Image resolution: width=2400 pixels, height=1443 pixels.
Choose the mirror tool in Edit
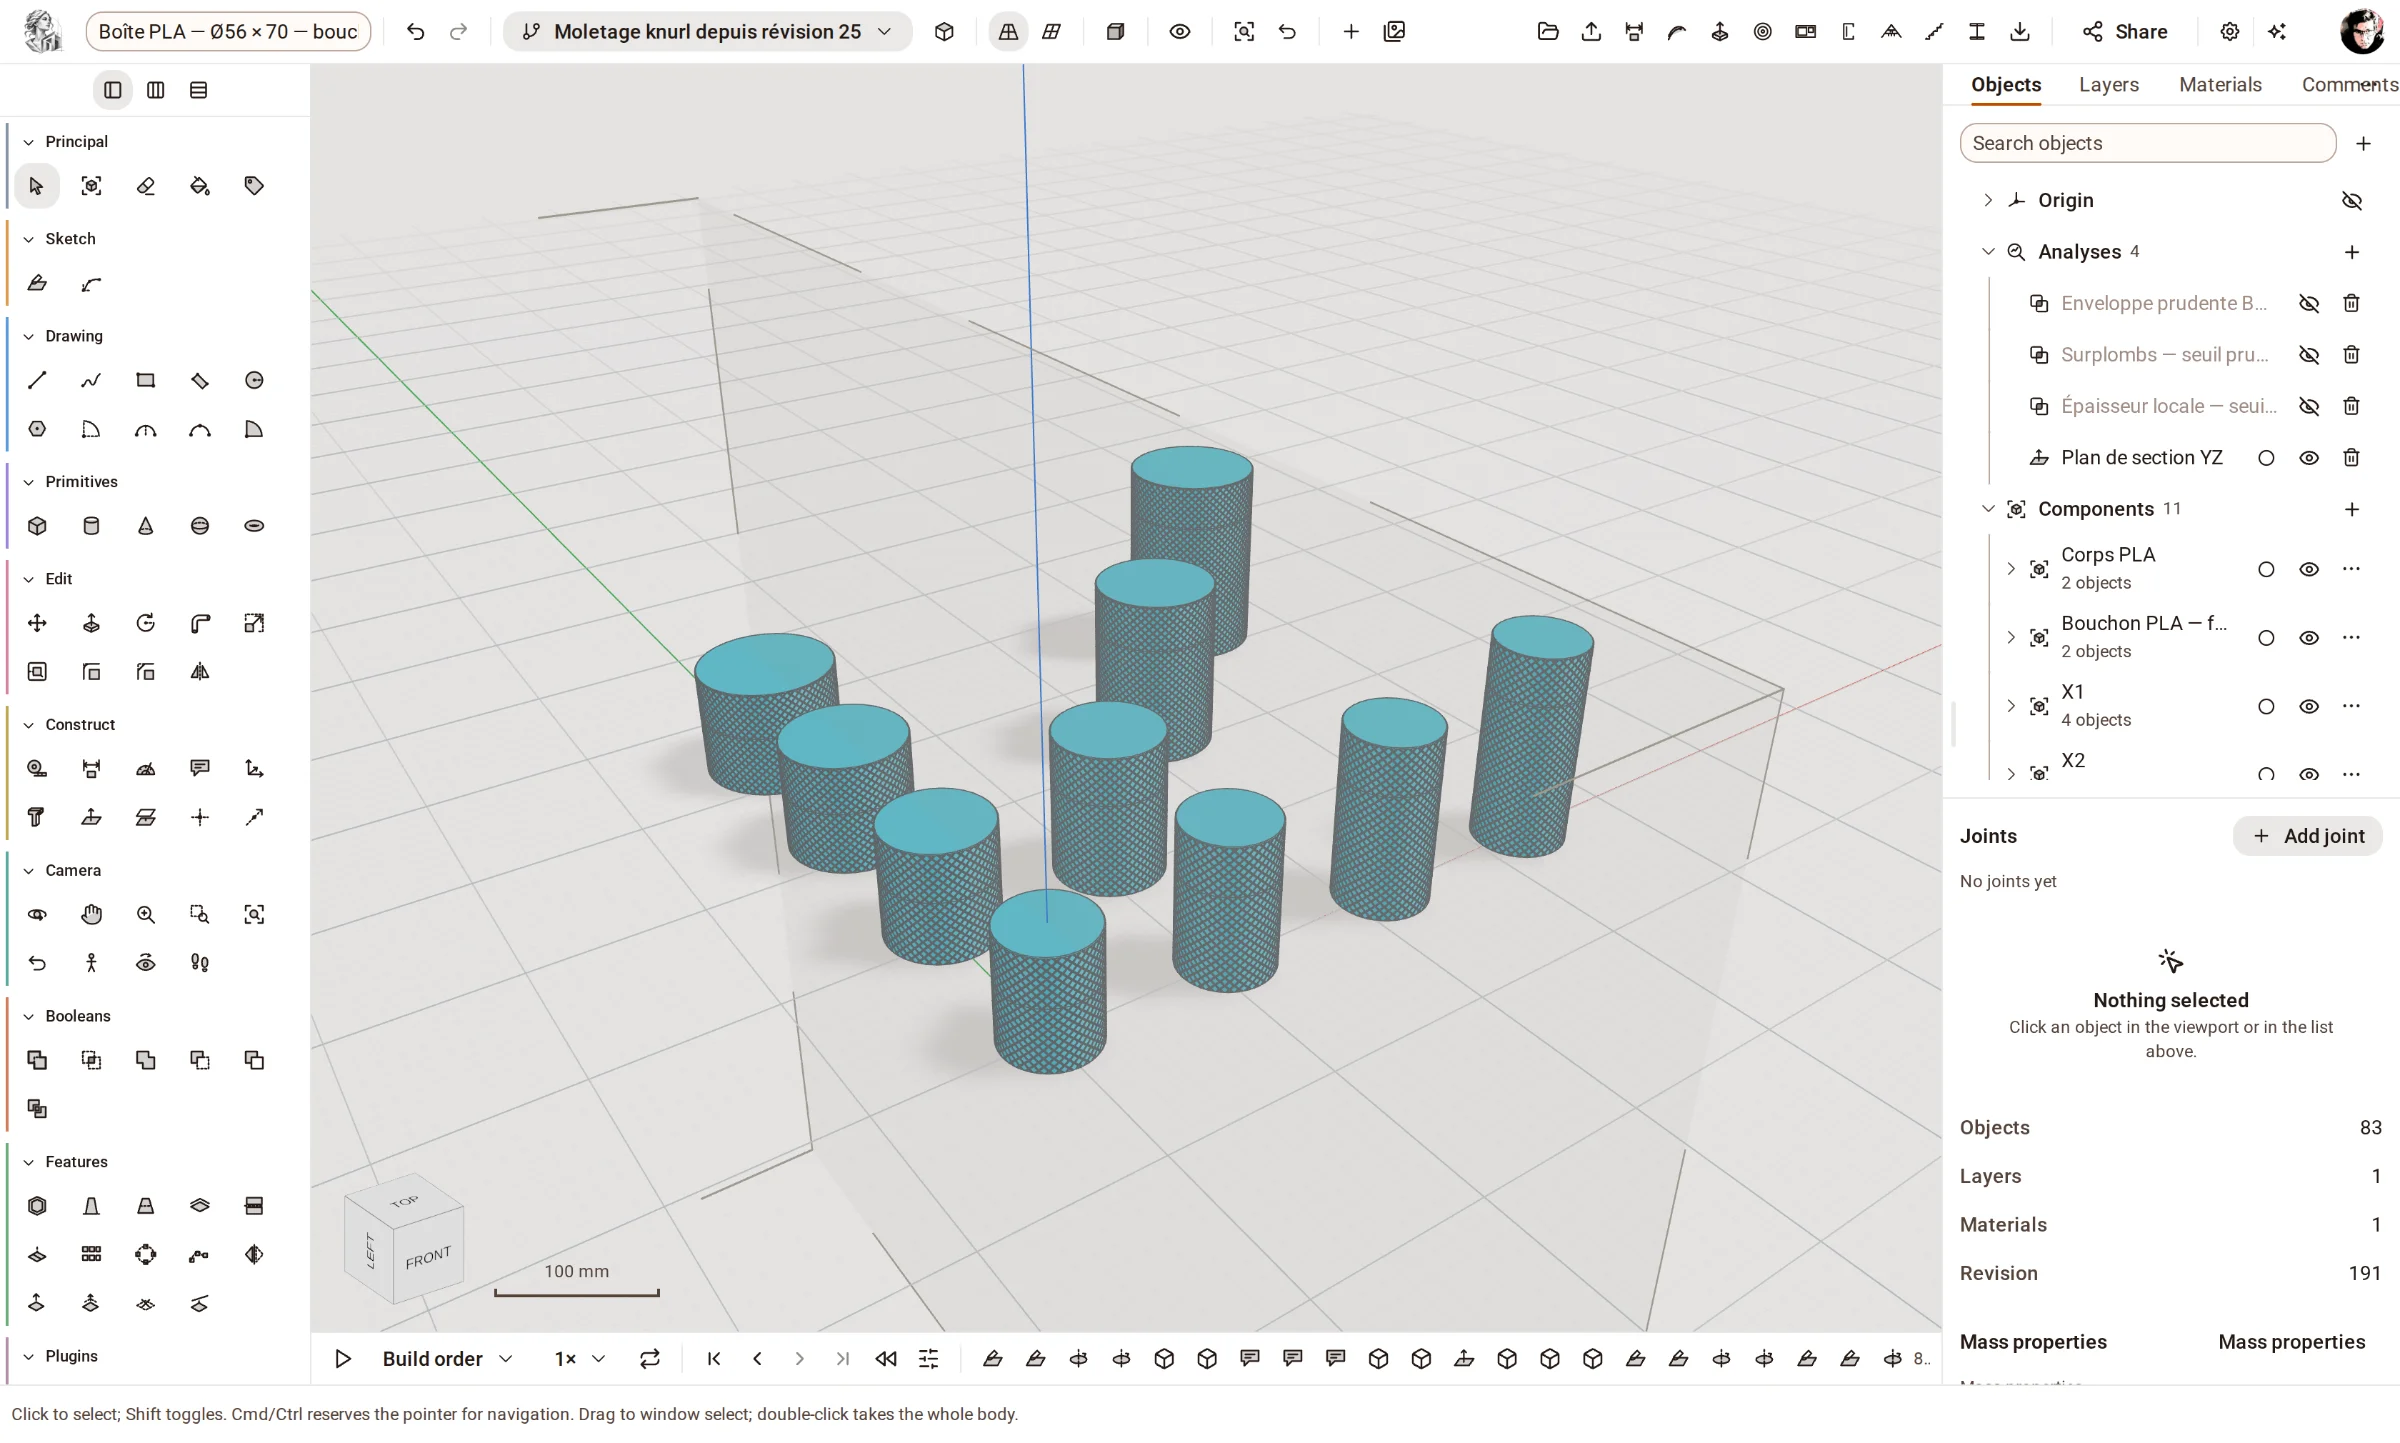200,672
